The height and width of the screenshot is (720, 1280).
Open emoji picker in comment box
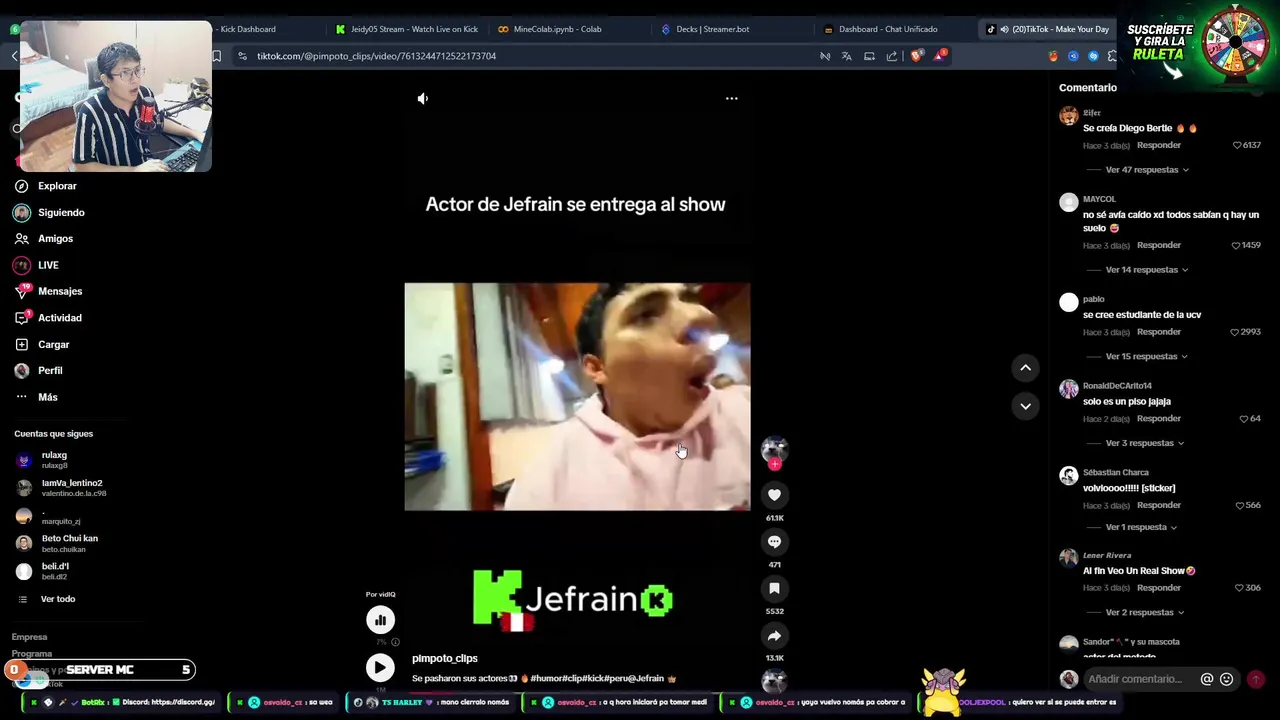click(1227, 679)
